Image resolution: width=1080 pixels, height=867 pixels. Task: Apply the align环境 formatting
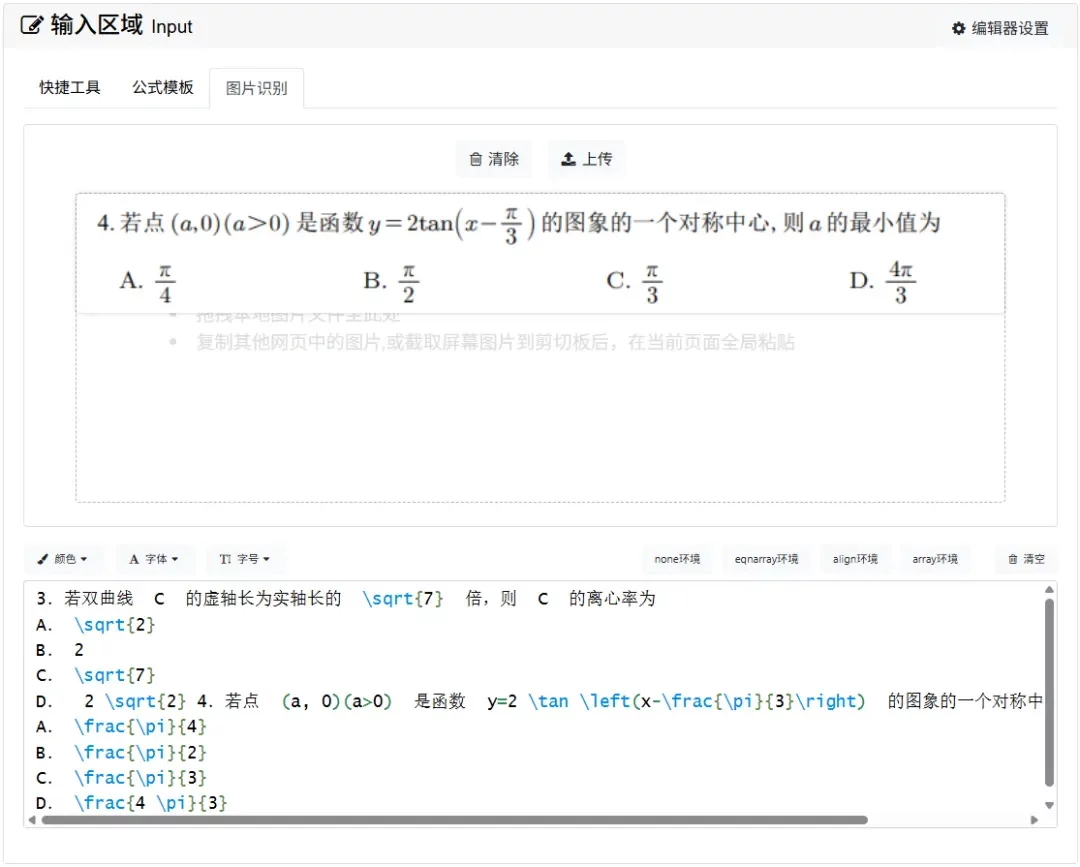point(856,559)
